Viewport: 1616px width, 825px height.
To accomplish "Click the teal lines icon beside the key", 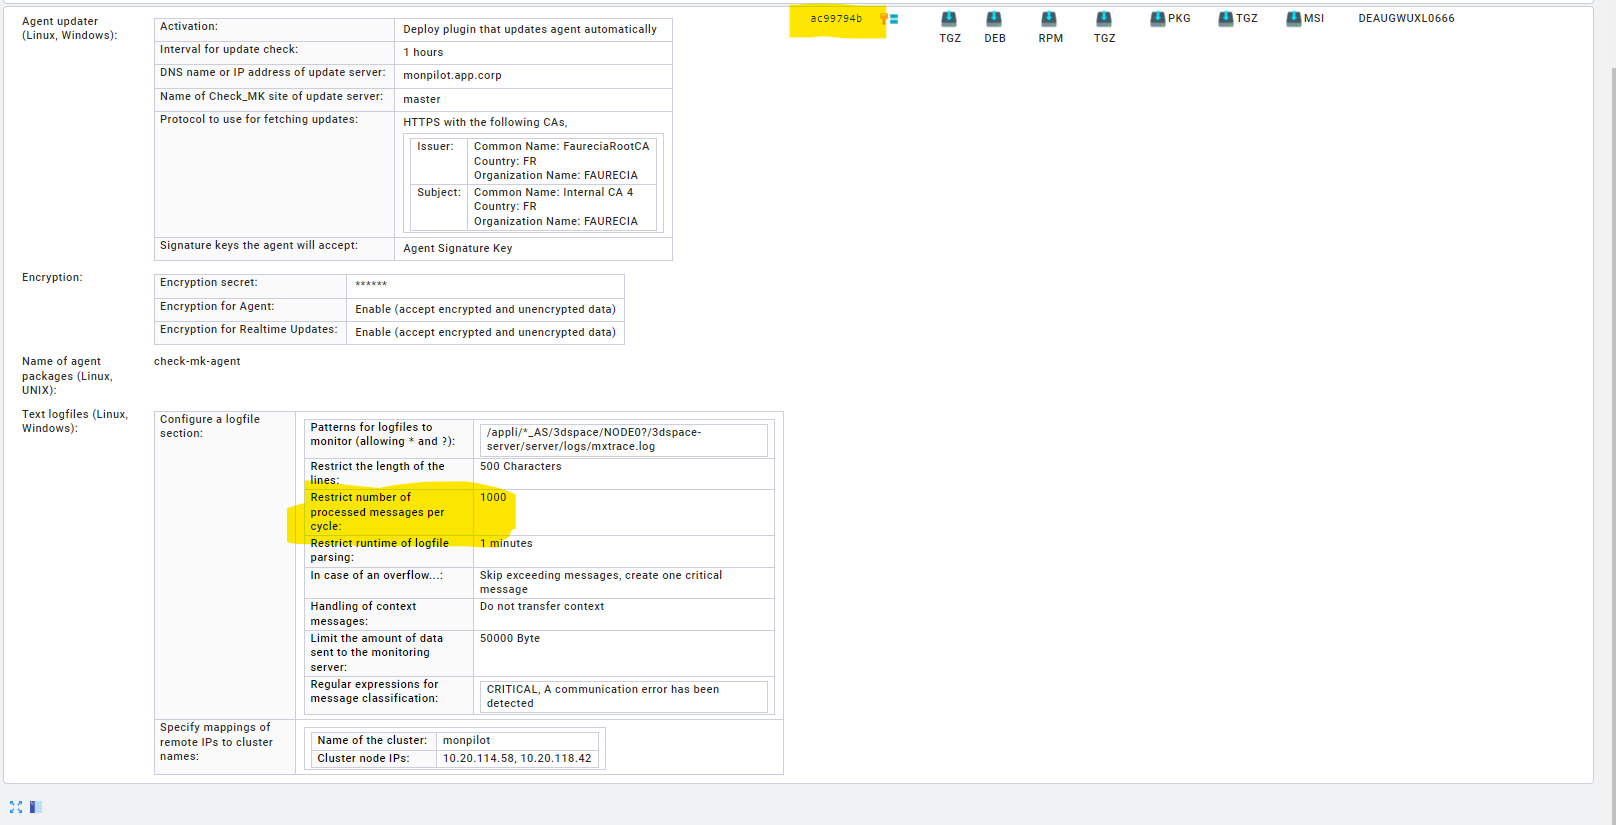I will (x=894, y=19).
